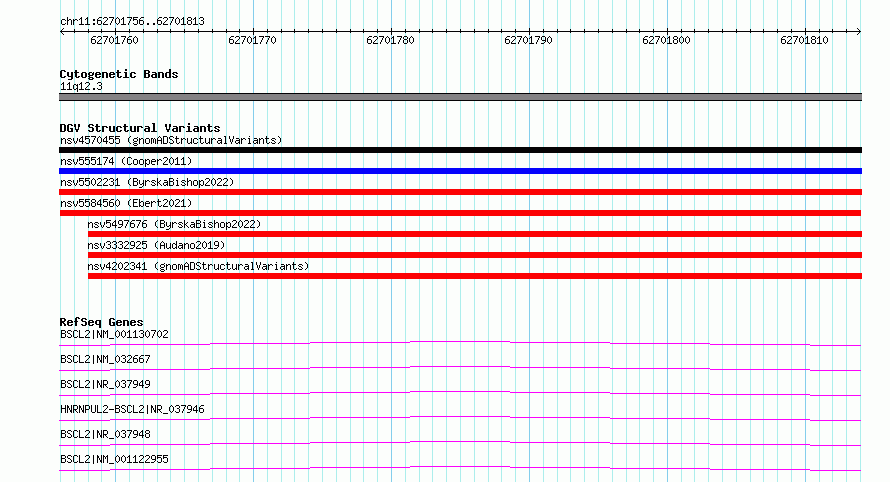Open variant nsv4202341 (gnomADStructuralVariants) label

(x=198, y=266)
